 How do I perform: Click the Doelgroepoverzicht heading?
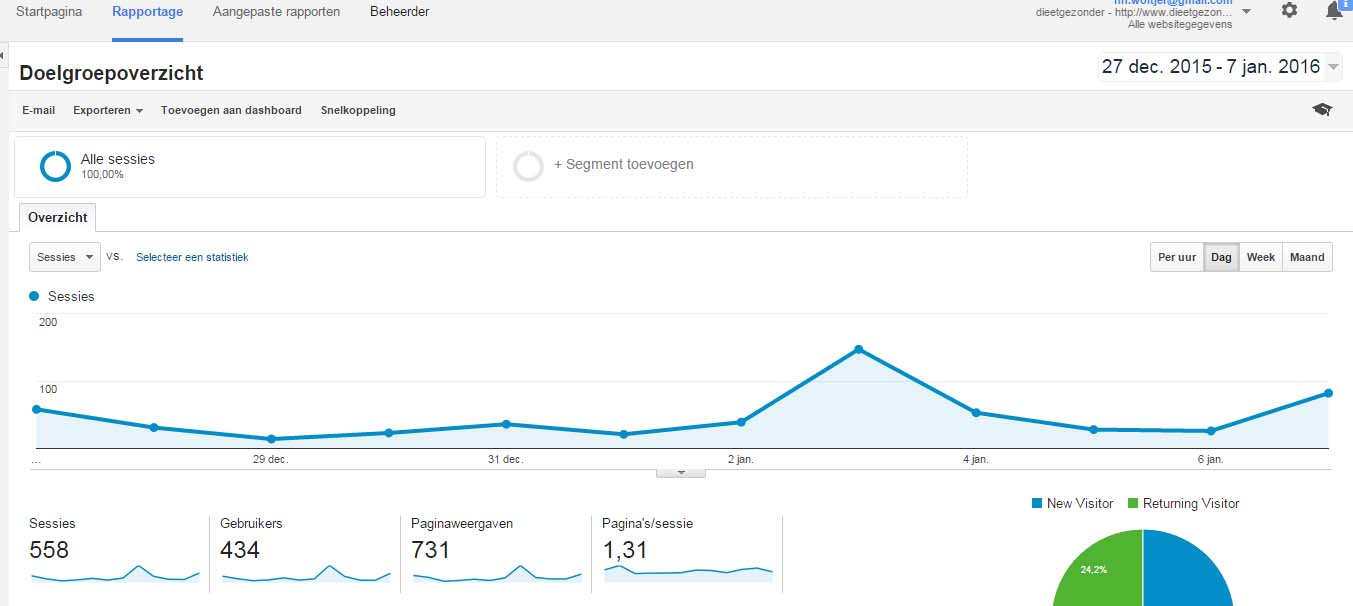point(111,73)
